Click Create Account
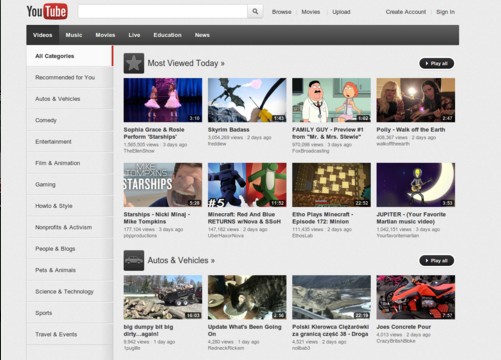This screenshot has width=501, height=360. pos(406,12)
